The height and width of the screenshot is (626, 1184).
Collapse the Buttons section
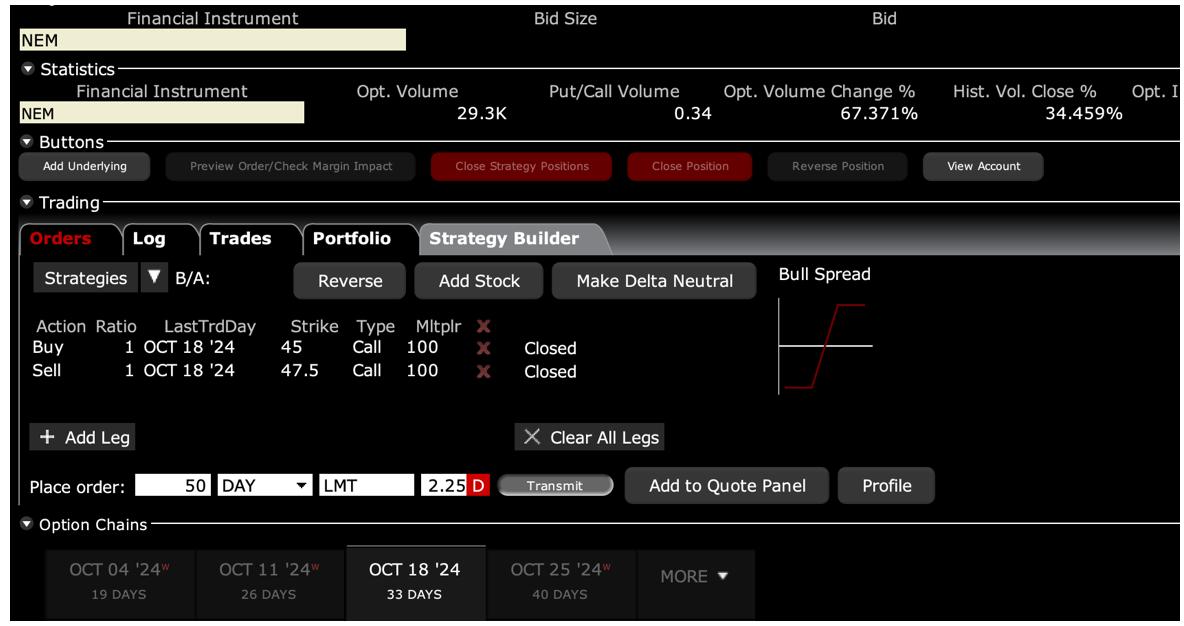(x=28, y=142)
